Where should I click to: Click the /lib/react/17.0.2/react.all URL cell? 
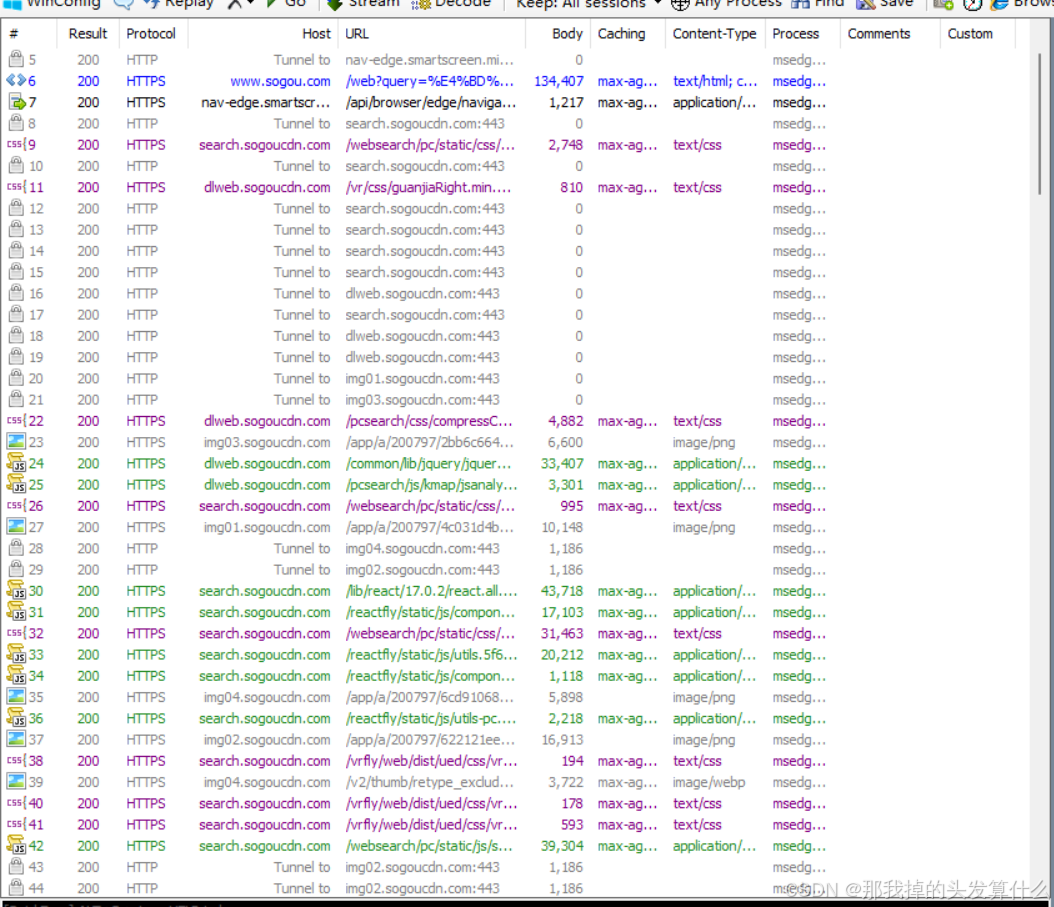coord(432,591)
